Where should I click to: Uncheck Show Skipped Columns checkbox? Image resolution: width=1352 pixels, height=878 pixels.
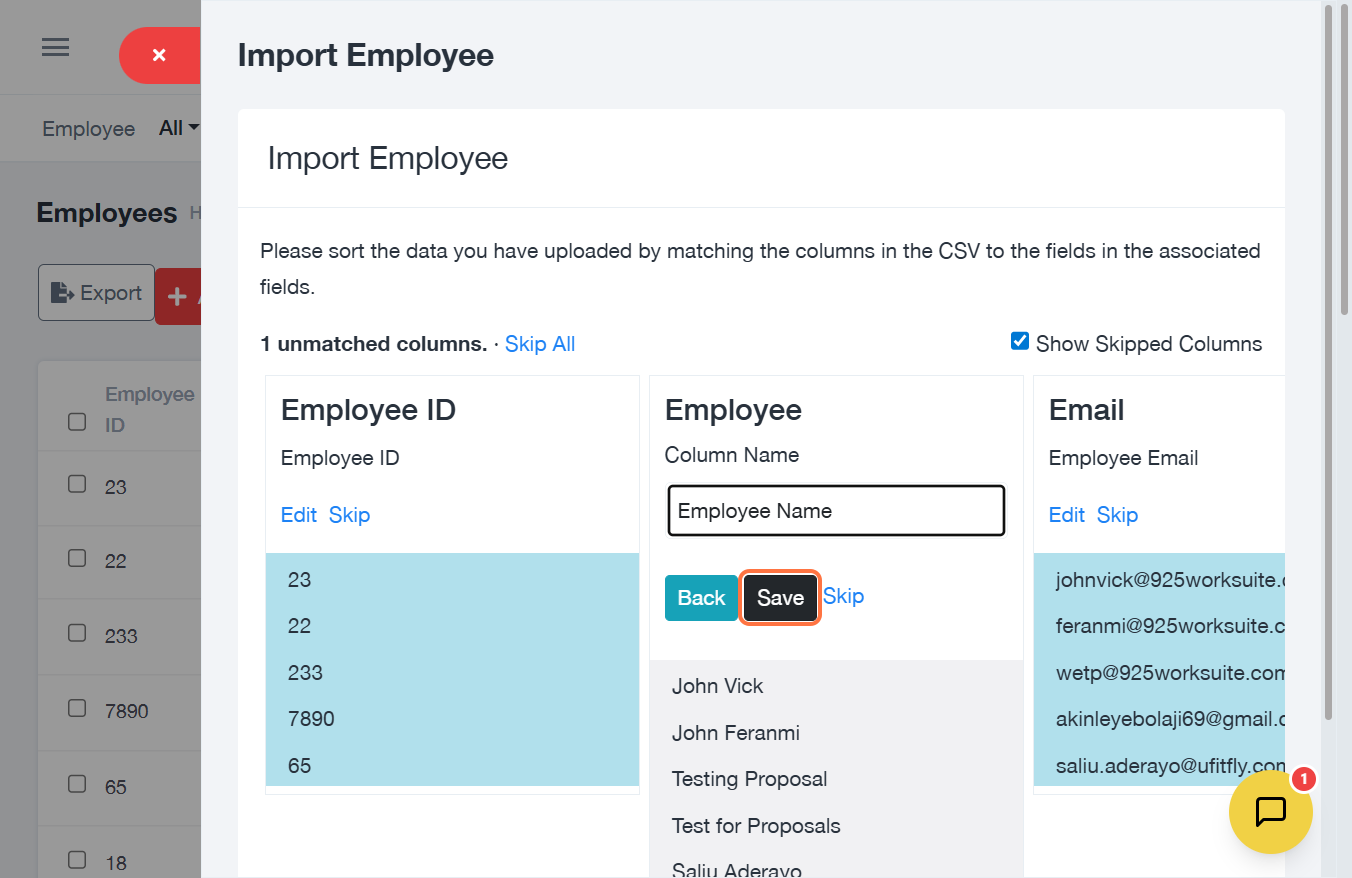1020,342
